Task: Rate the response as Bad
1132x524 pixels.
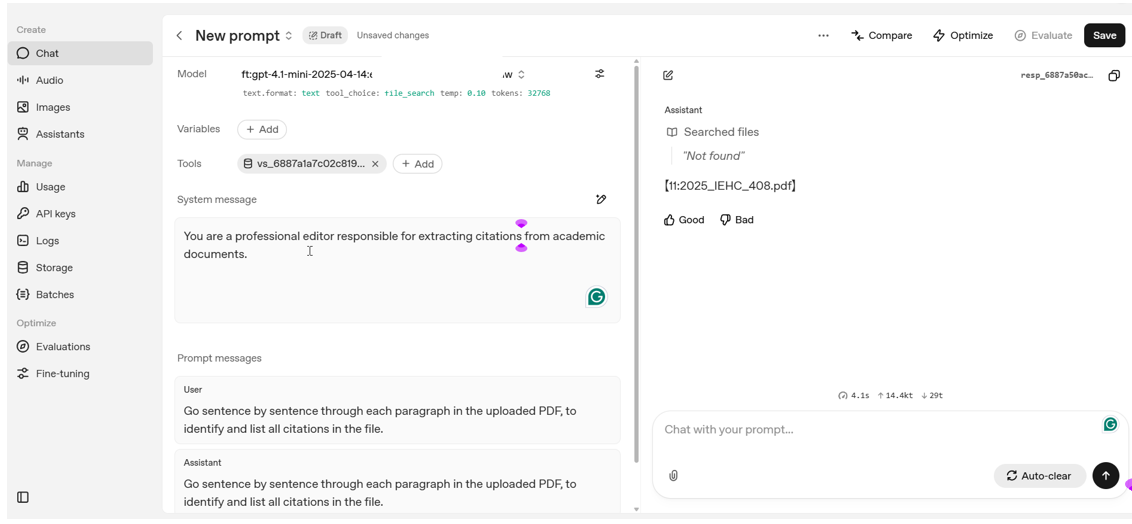Action: click(x=737, y=220)
